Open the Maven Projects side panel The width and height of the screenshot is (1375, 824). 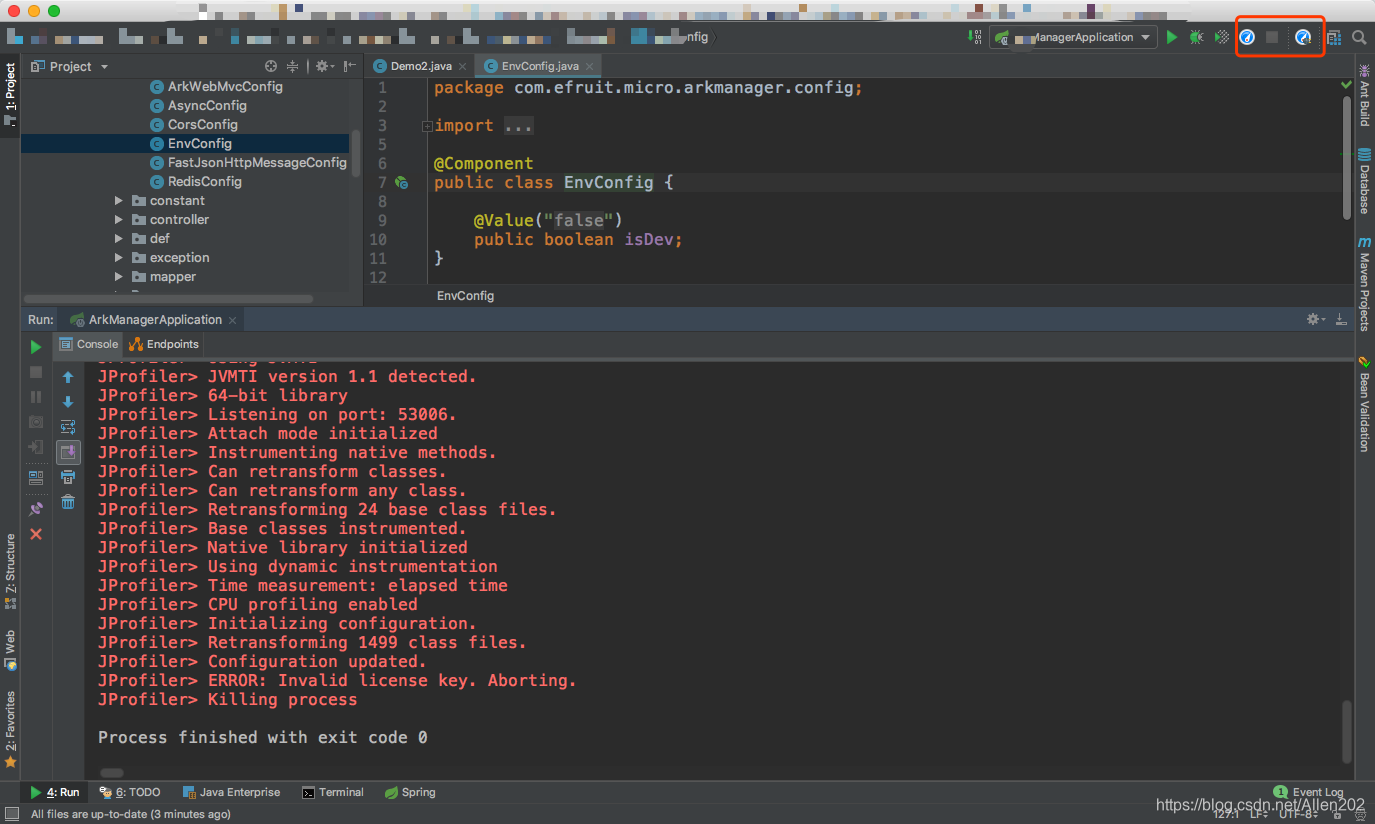pyautogui.click(x=1364, y=283)
